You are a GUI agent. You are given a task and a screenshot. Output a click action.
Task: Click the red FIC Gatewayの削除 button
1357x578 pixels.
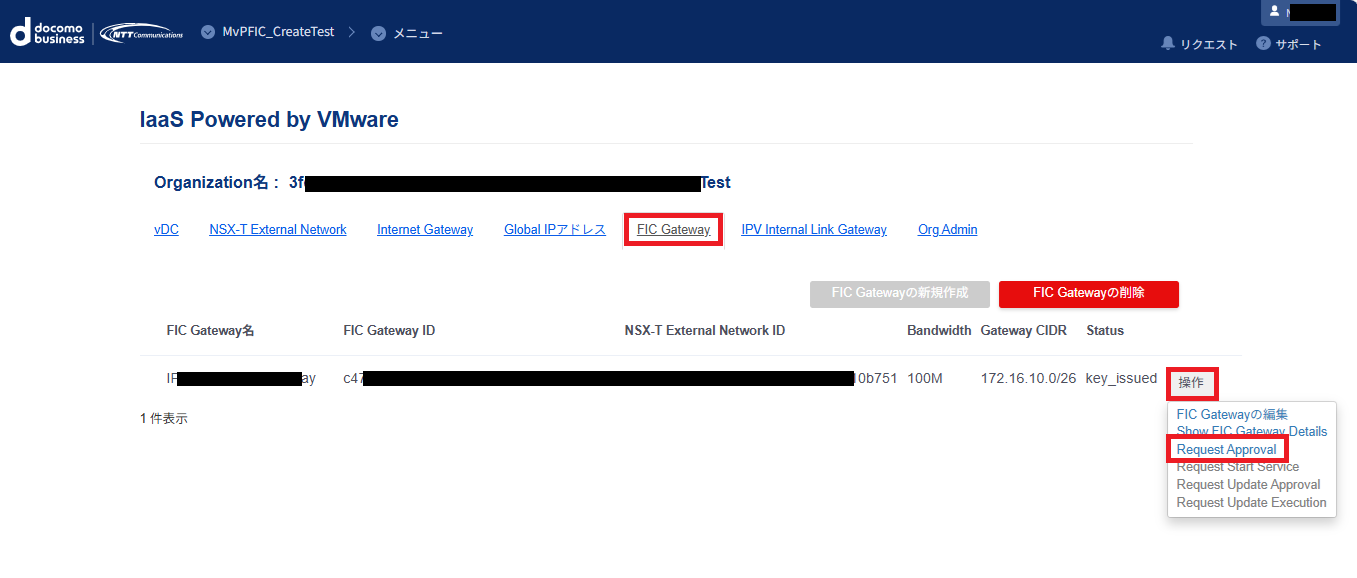pos(1089,294)
